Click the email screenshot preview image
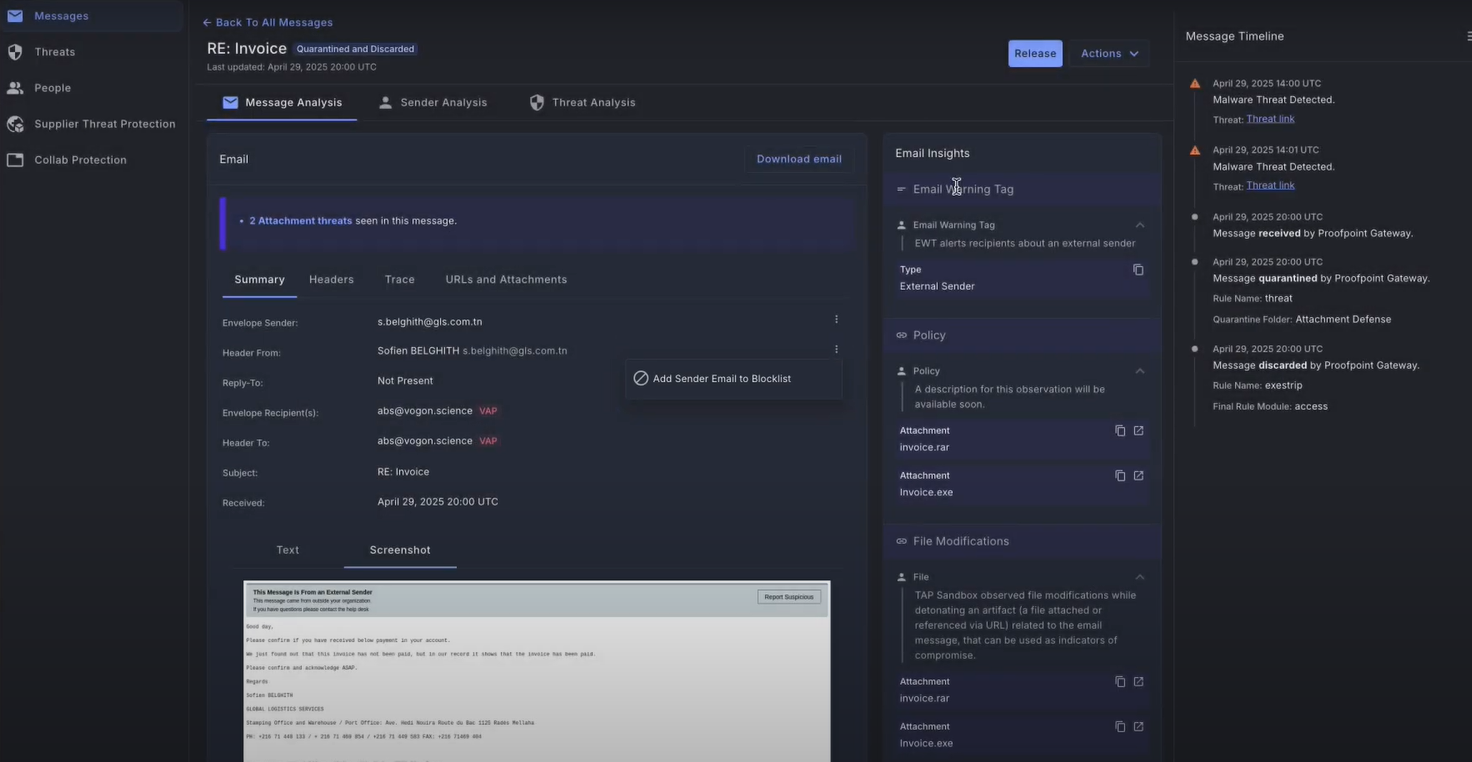Screen dimensions: 1472x762 pyautogui.click(x=536, y=670)
